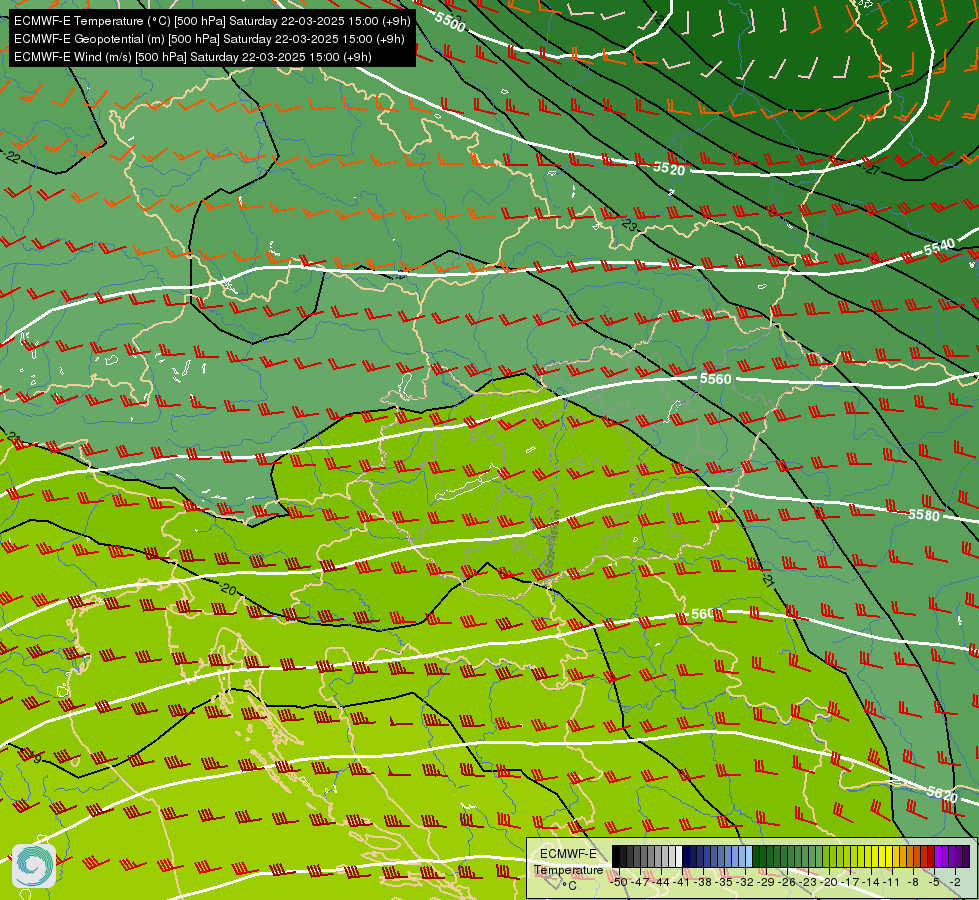
Task: Select the ECMWF-E Wind (m/s) header line
Action: click(193, 57)
